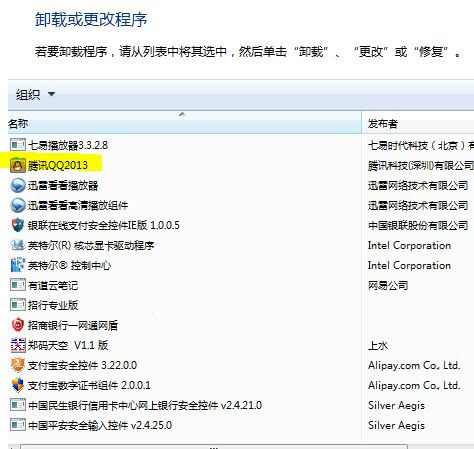Viewport: 474px width, 449px height.
Task: Select the 七易播放器3.3.2.8 entry name
Action: (x=68, y=145)
